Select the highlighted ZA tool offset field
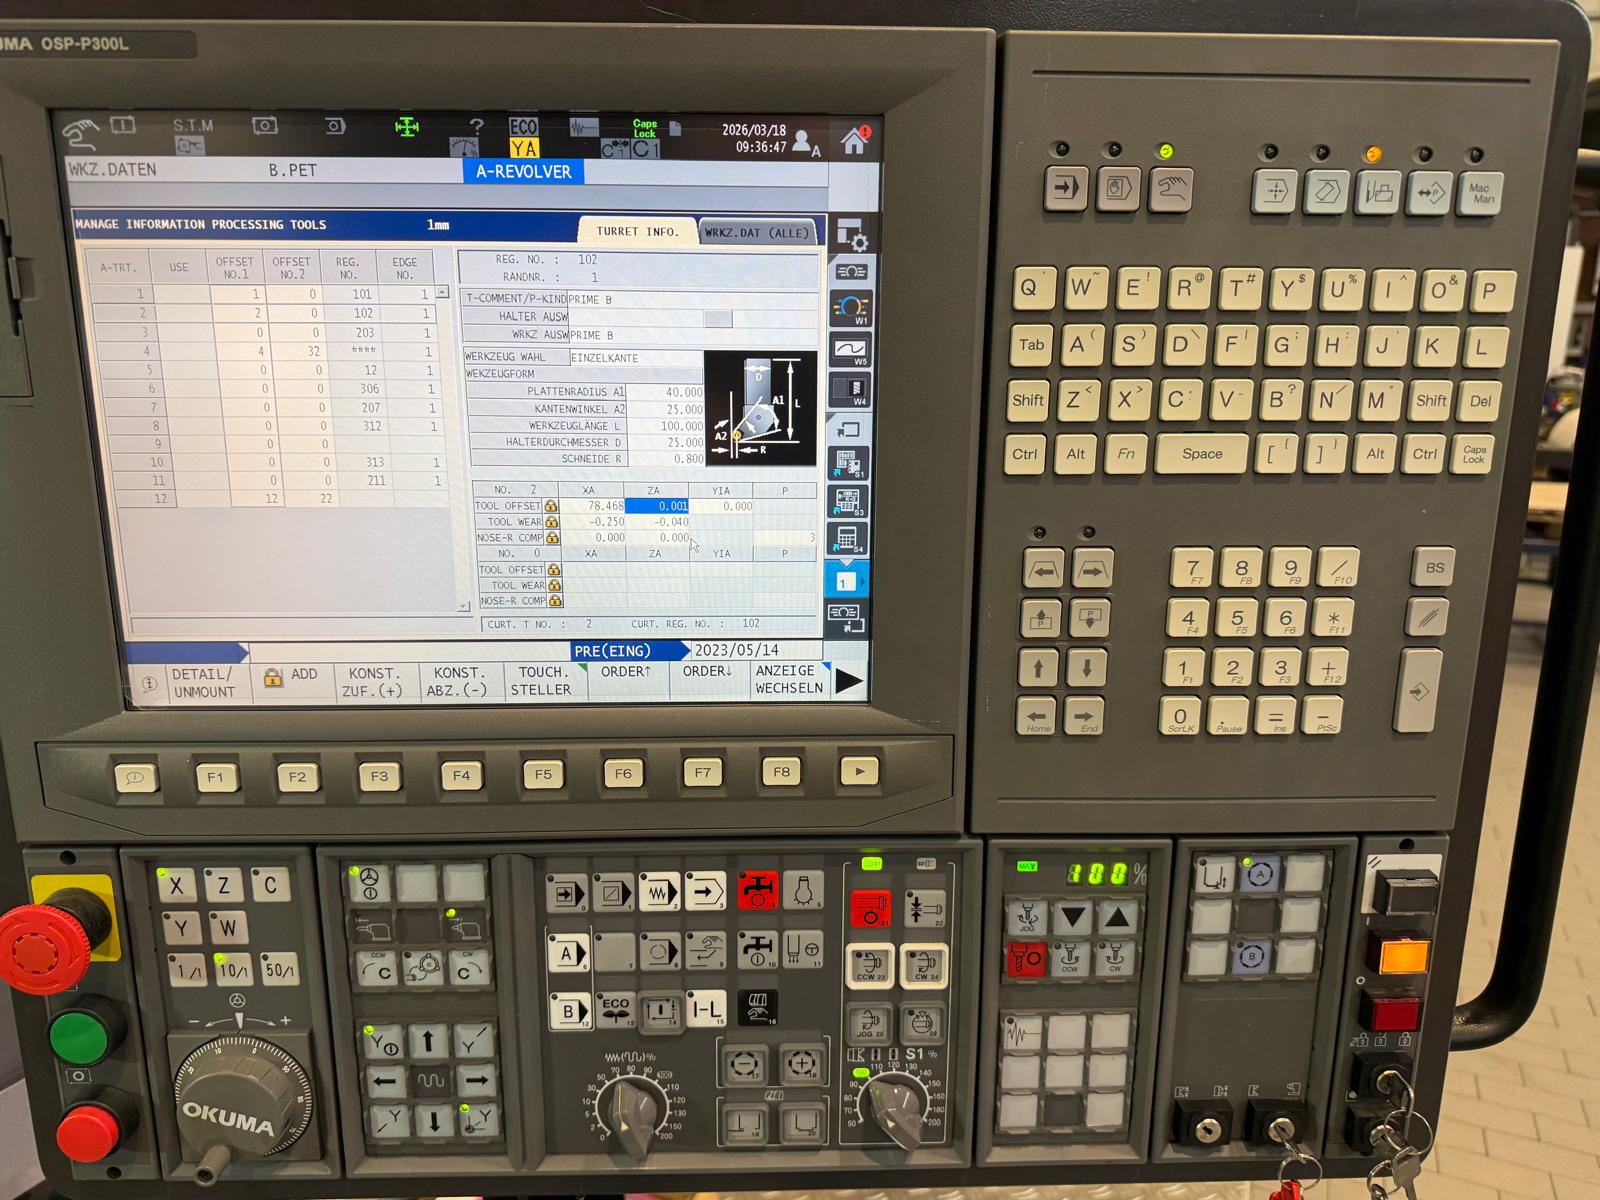Viewport: 1600px width, 1200px height. click(658, 506)
